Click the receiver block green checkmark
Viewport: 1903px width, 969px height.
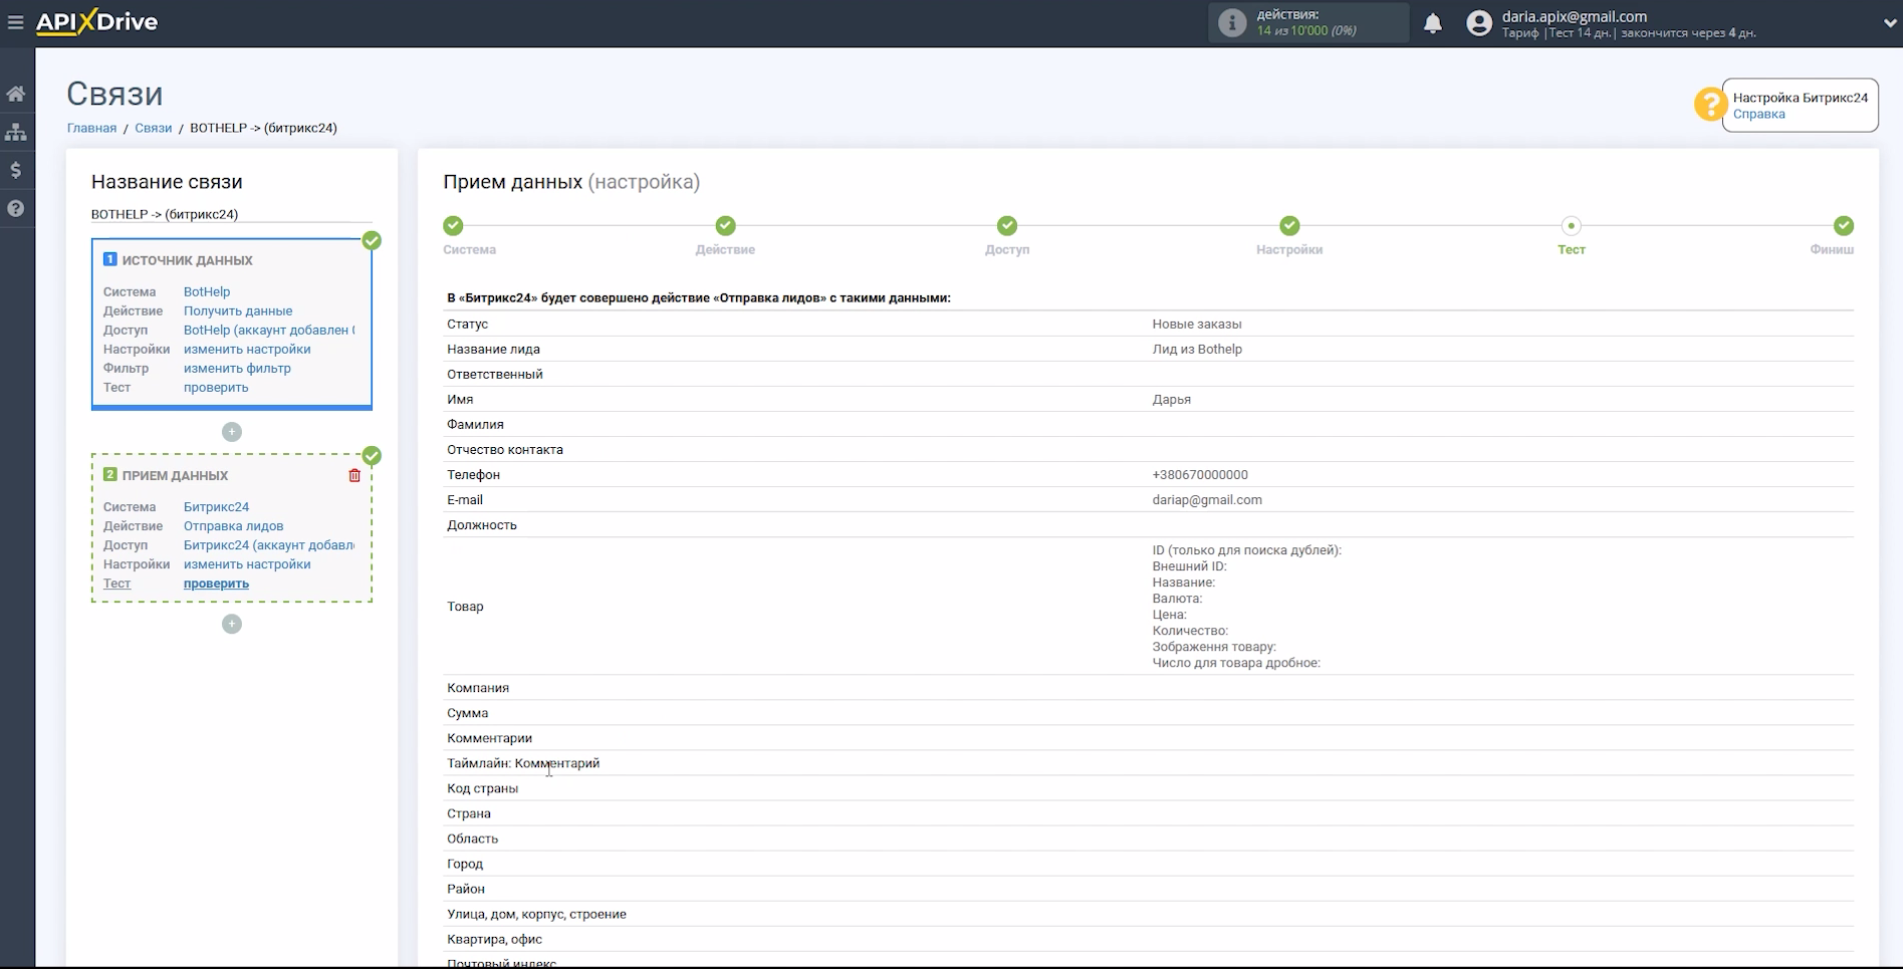click(x=372, y=456)
